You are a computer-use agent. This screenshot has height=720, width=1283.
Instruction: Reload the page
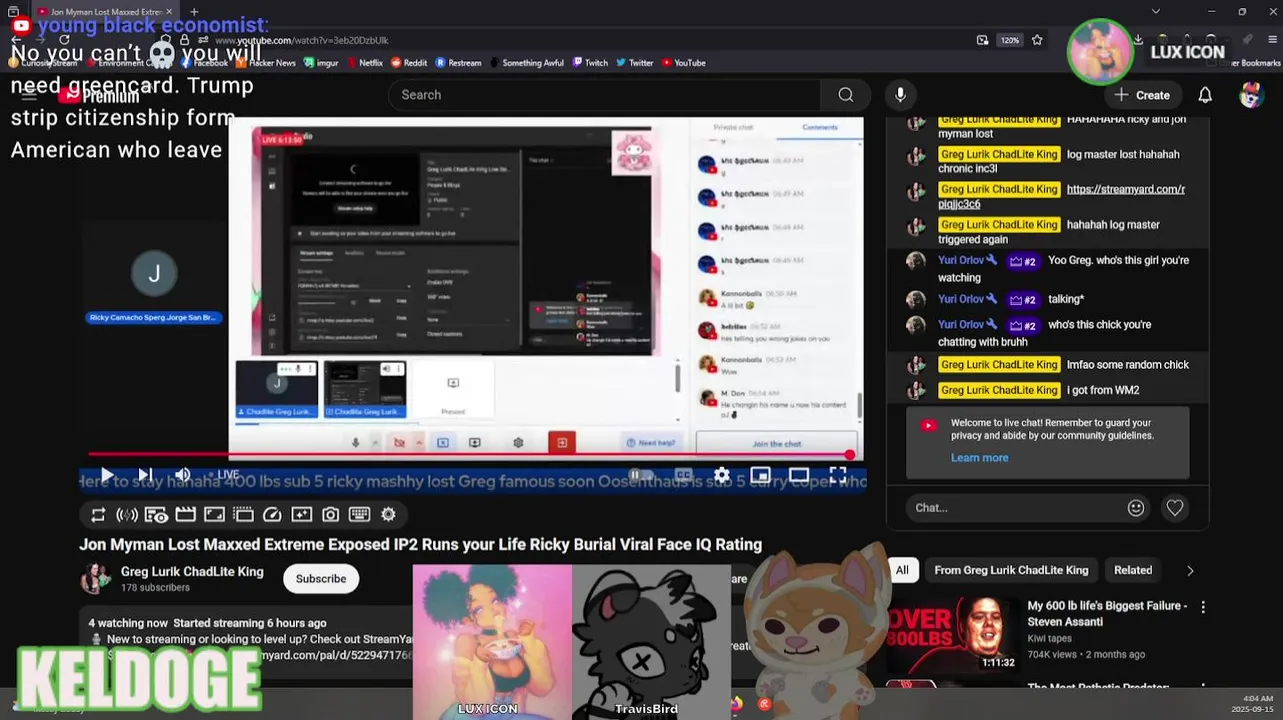click(x=64, y=40)
